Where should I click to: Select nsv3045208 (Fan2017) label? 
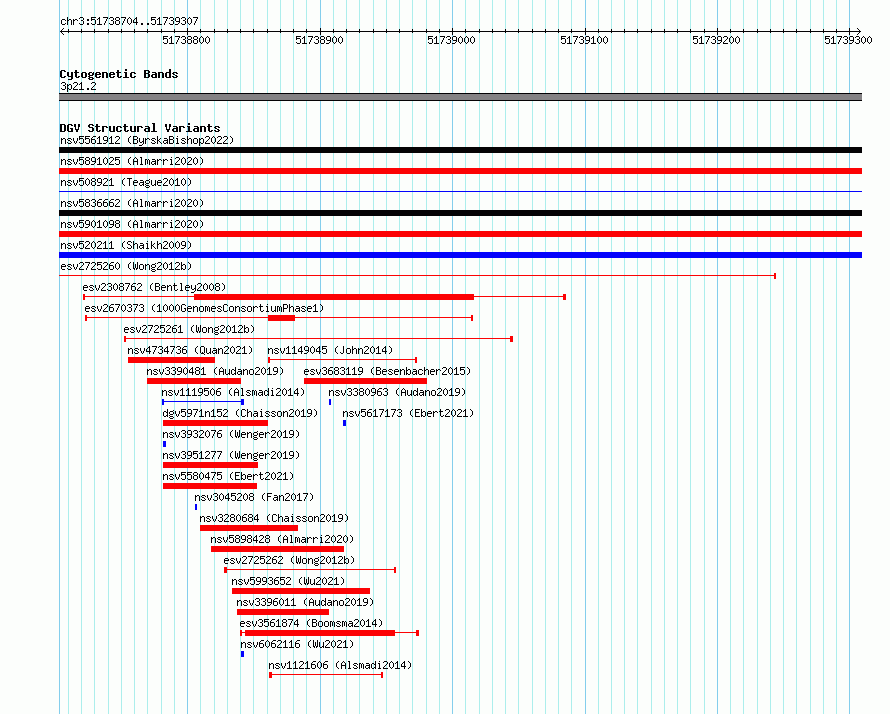tap(254, 497)
